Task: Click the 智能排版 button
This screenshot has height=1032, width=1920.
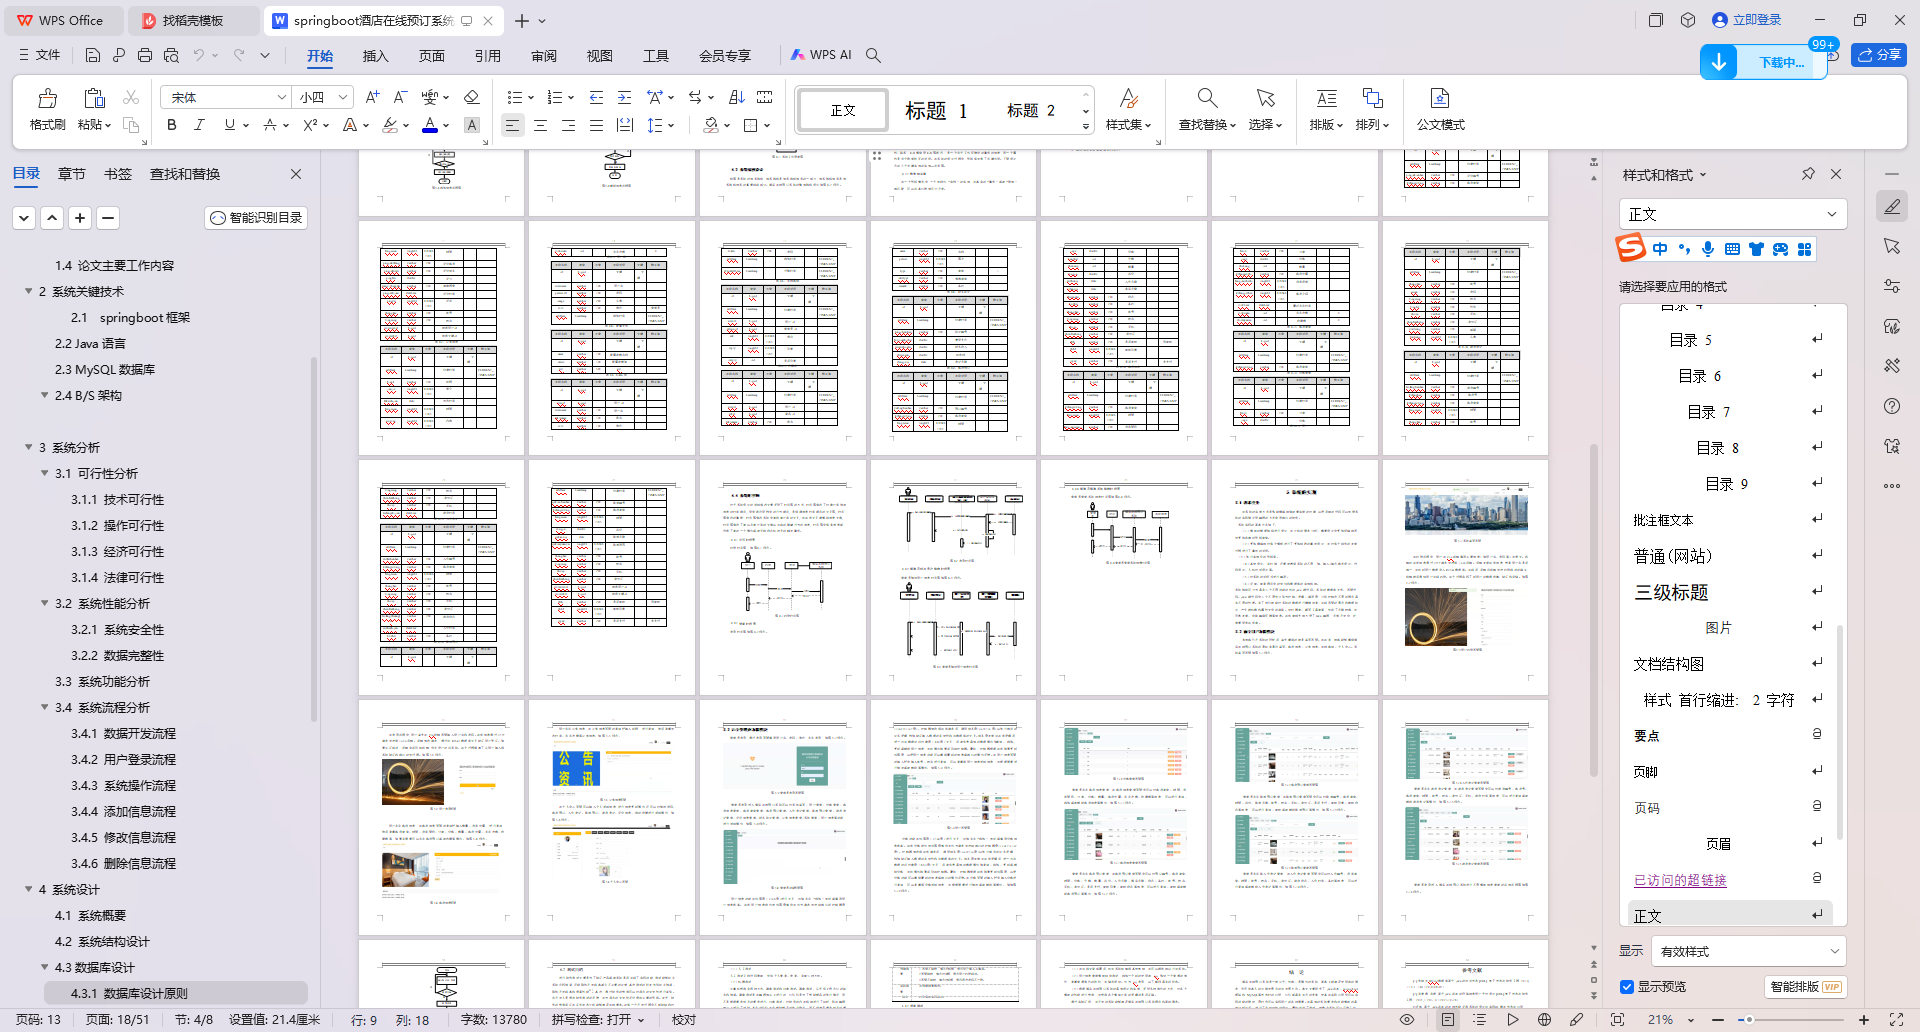Action: pos(1805,987)
